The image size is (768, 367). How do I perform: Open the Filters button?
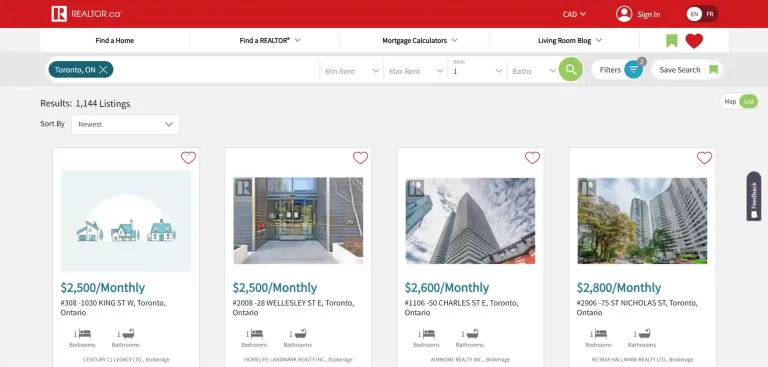[618, 70]
